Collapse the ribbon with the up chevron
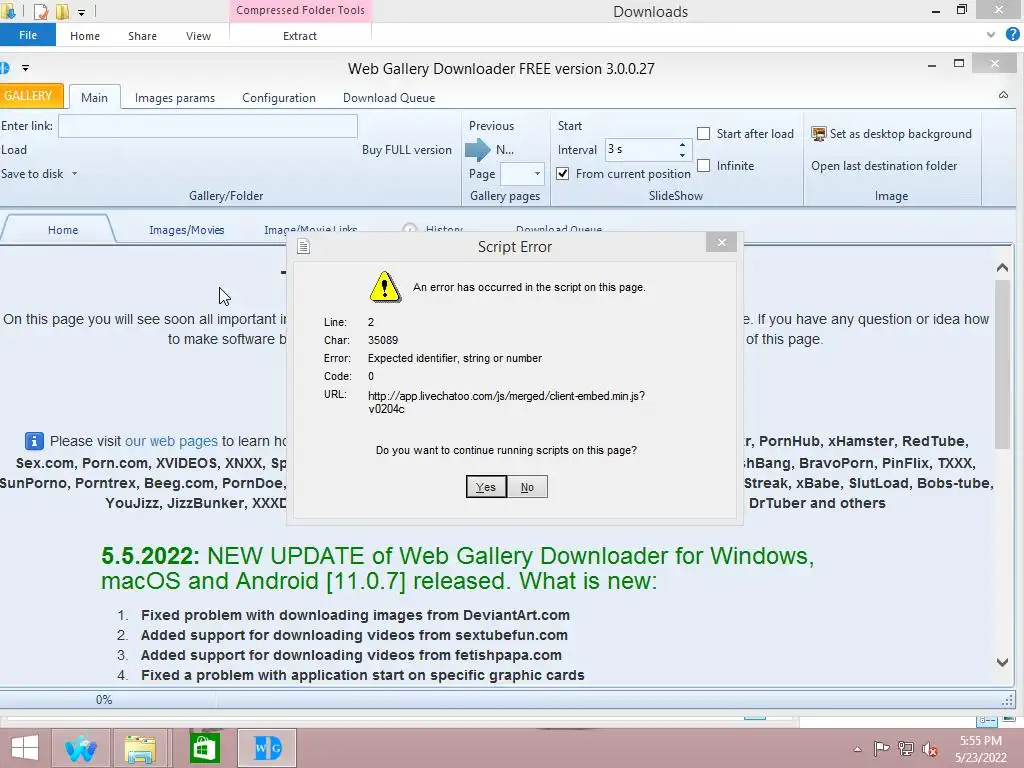Image resolution: width=1024 pixels, height=768 pixels. coord(1003,95)
